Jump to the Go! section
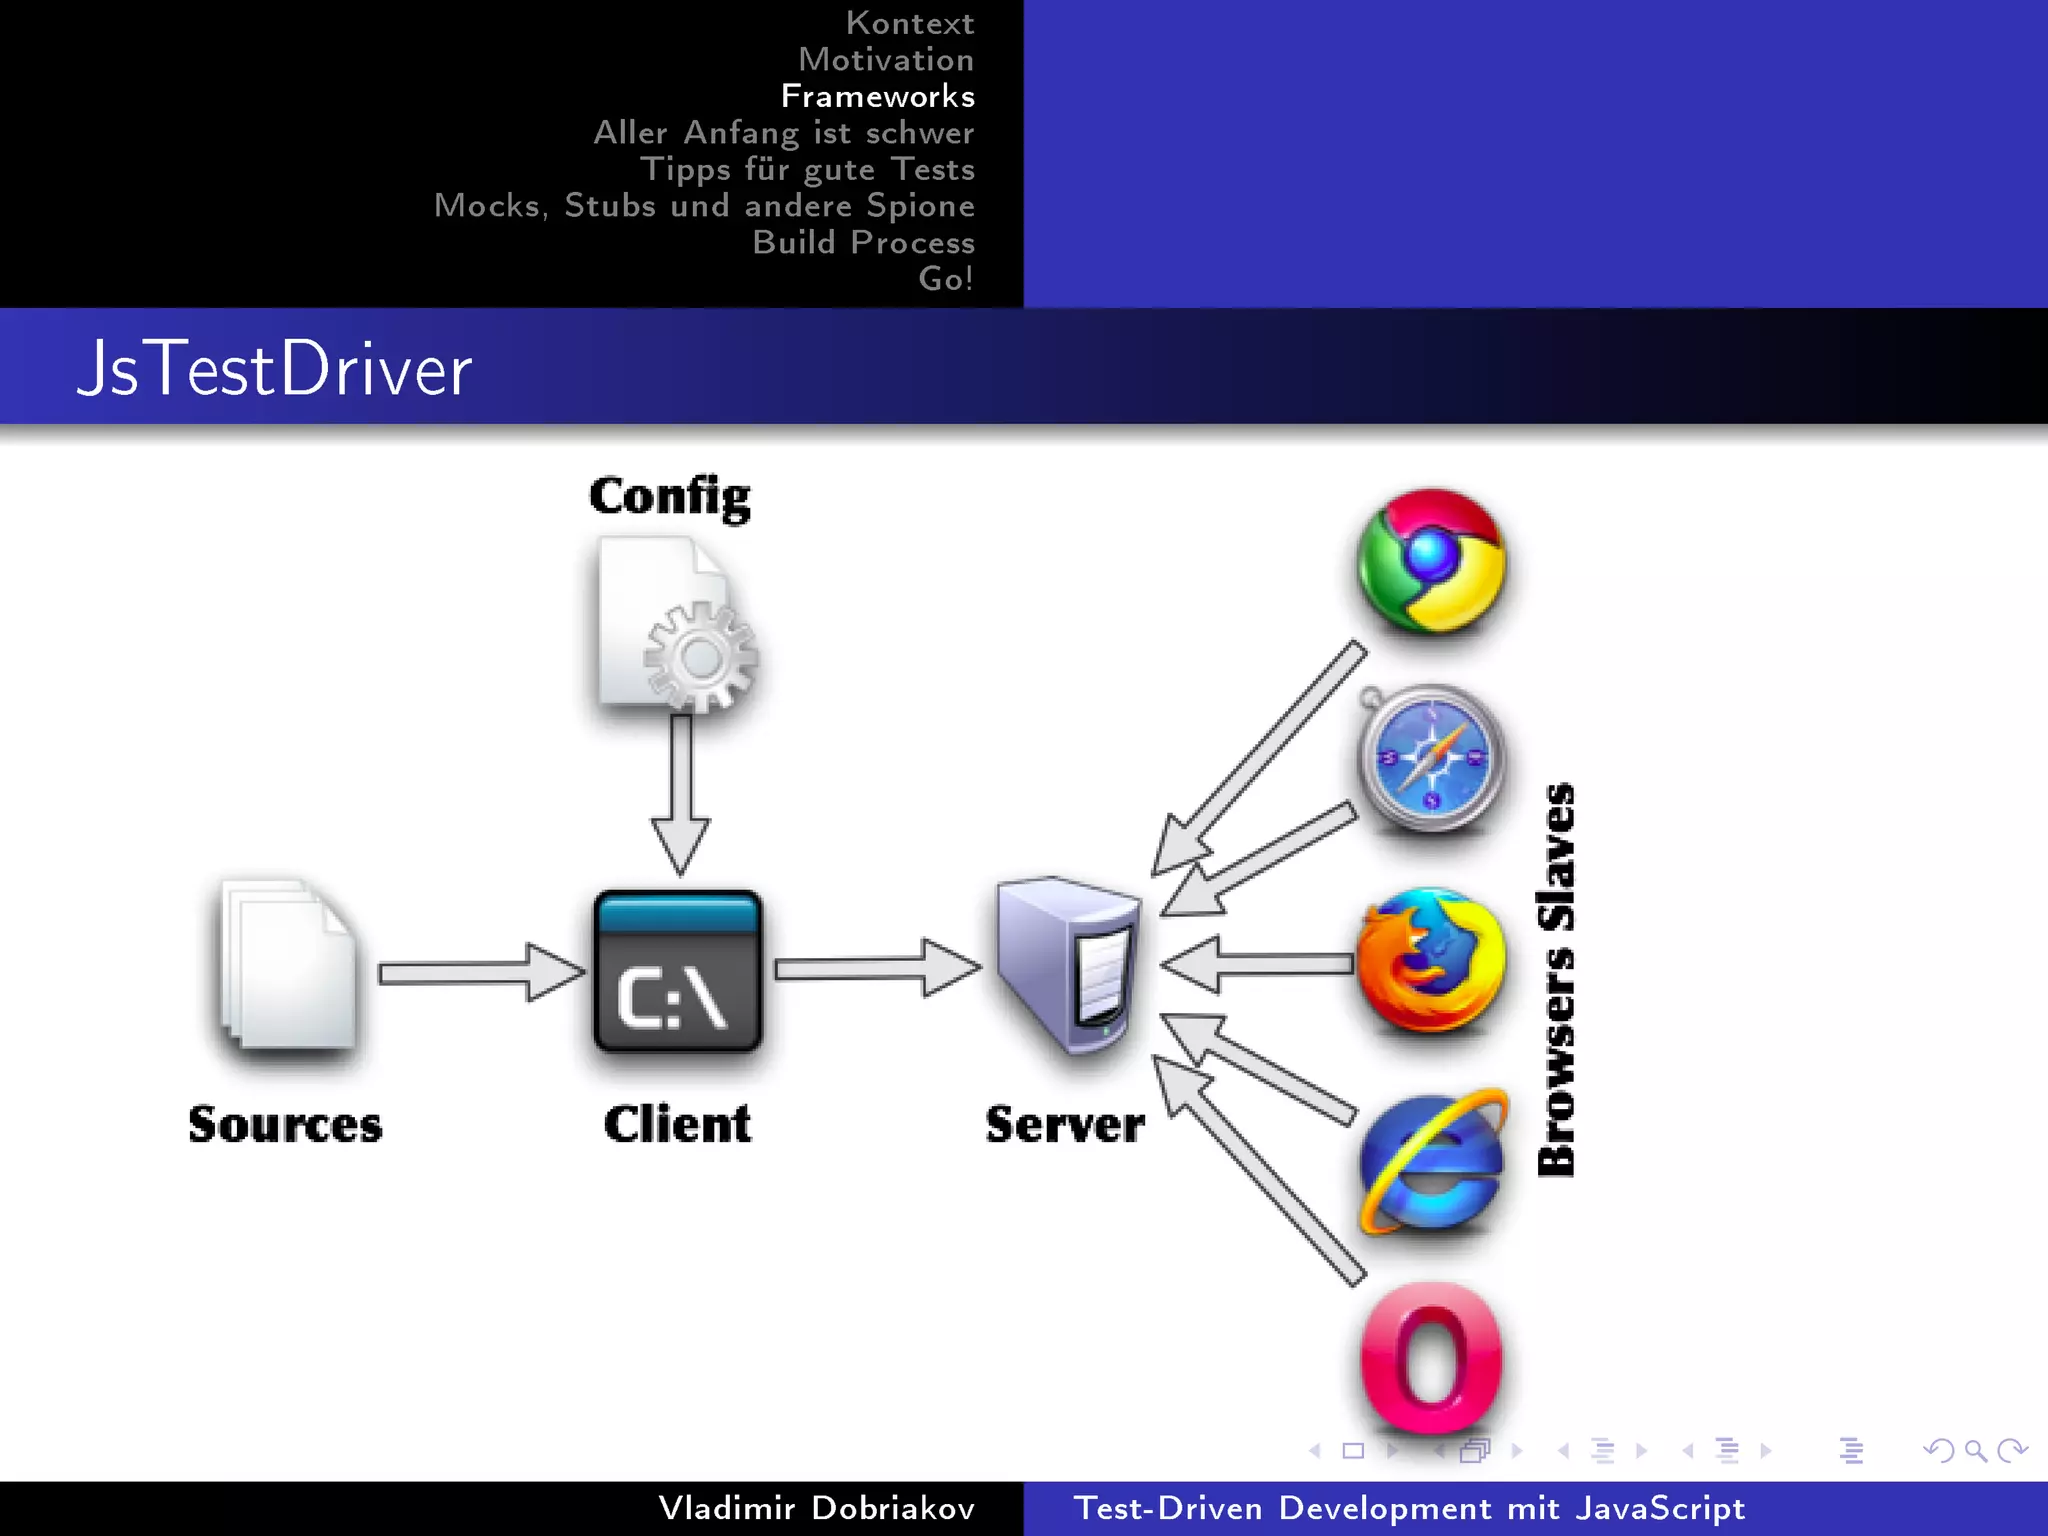This screenshot has width=2048, height=1536. coord(946,279)
